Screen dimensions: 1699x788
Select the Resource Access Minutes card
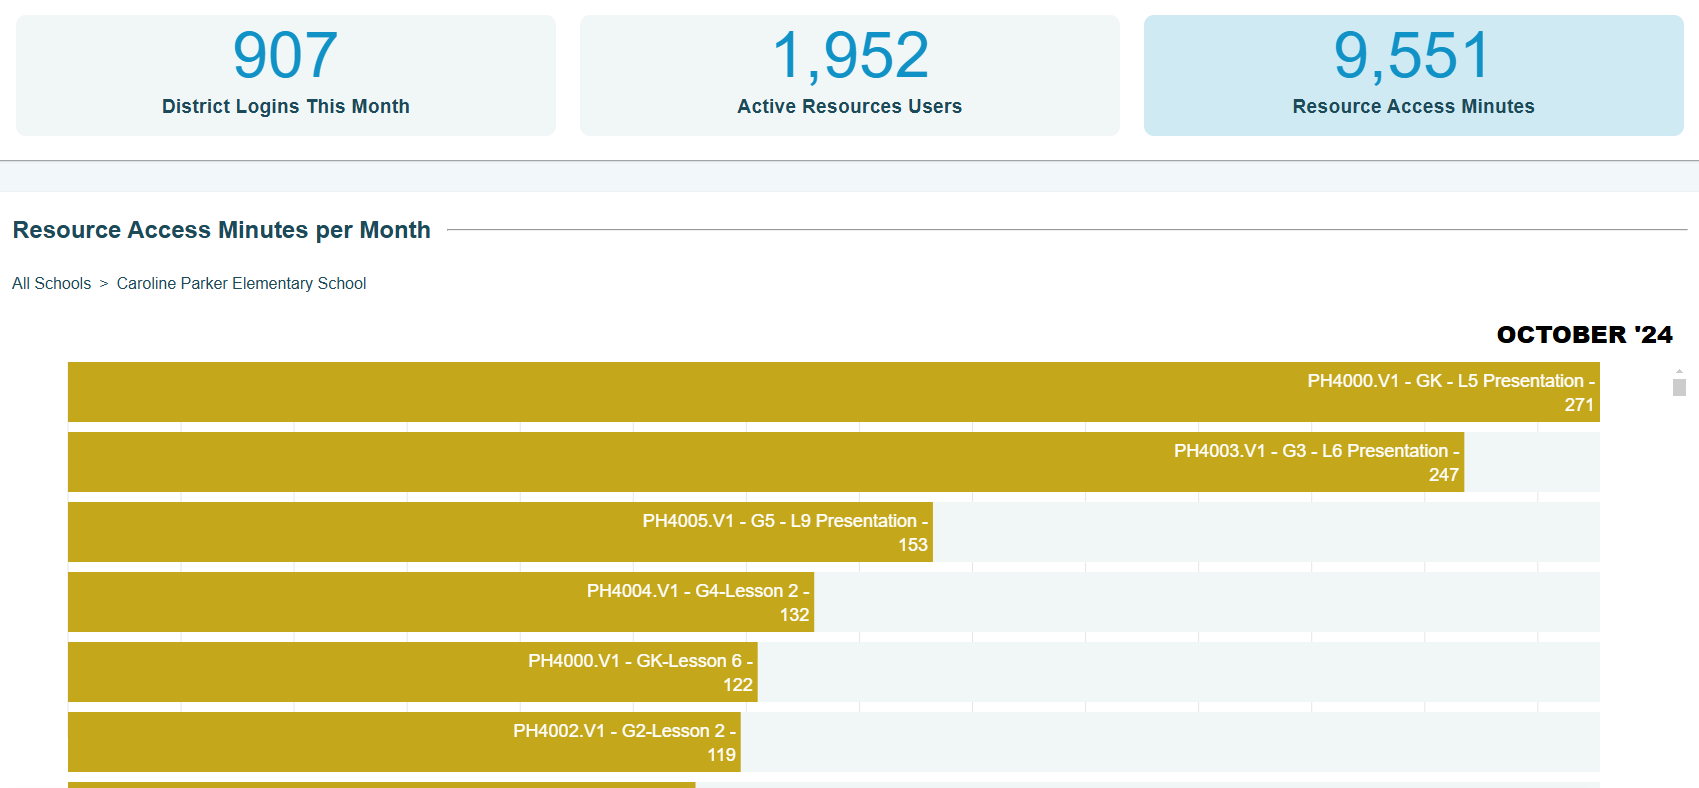(1414, 75)
